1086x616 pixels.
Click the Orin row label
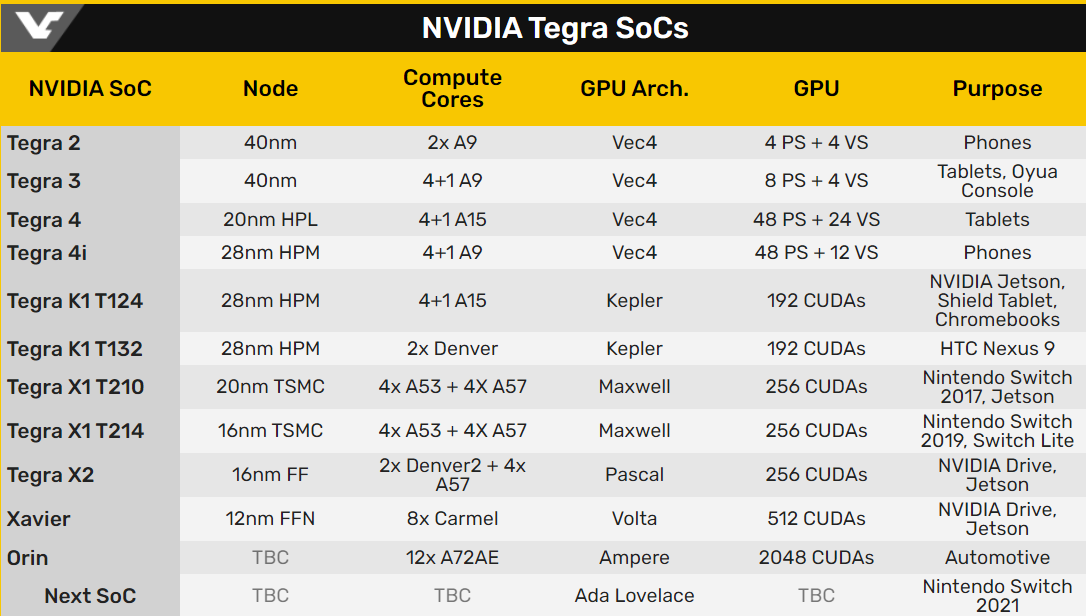[28, 558]
